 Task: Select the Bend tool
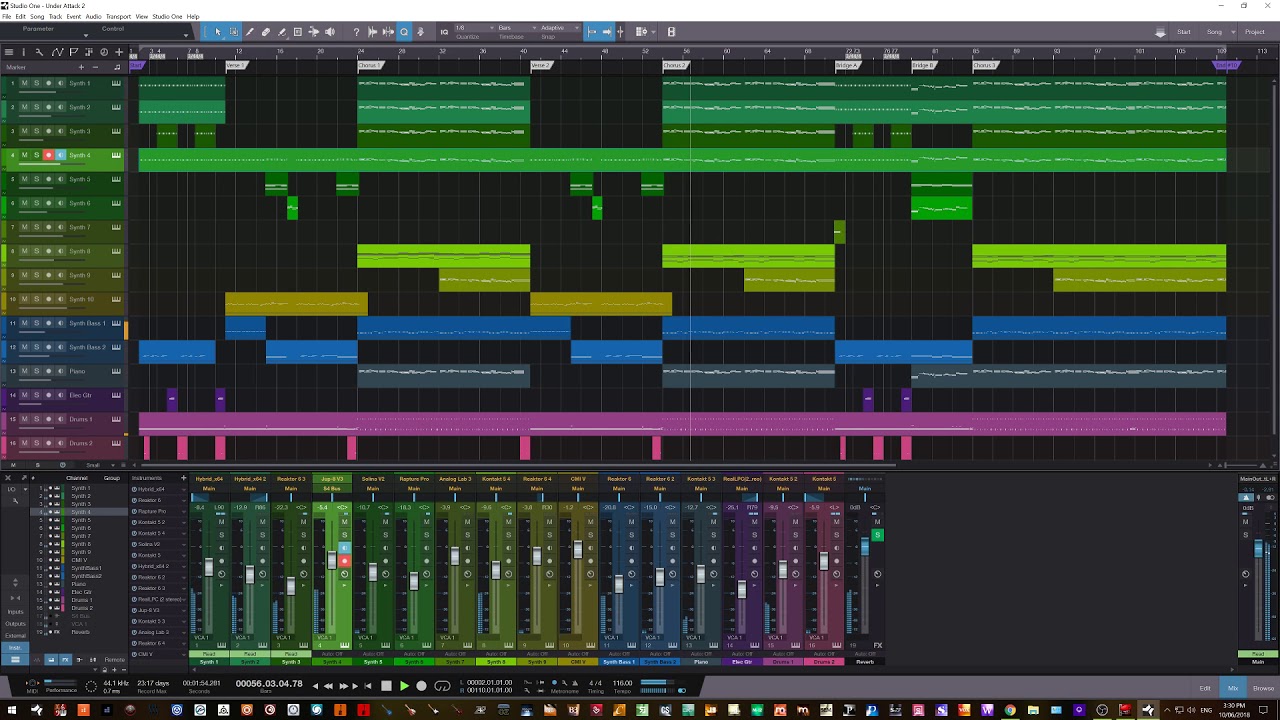314,32
